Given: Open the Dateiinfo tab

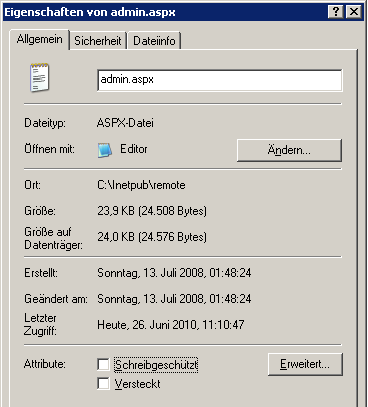Looking at the screenshot, I should pyautogui.click(x=154, y=41).
